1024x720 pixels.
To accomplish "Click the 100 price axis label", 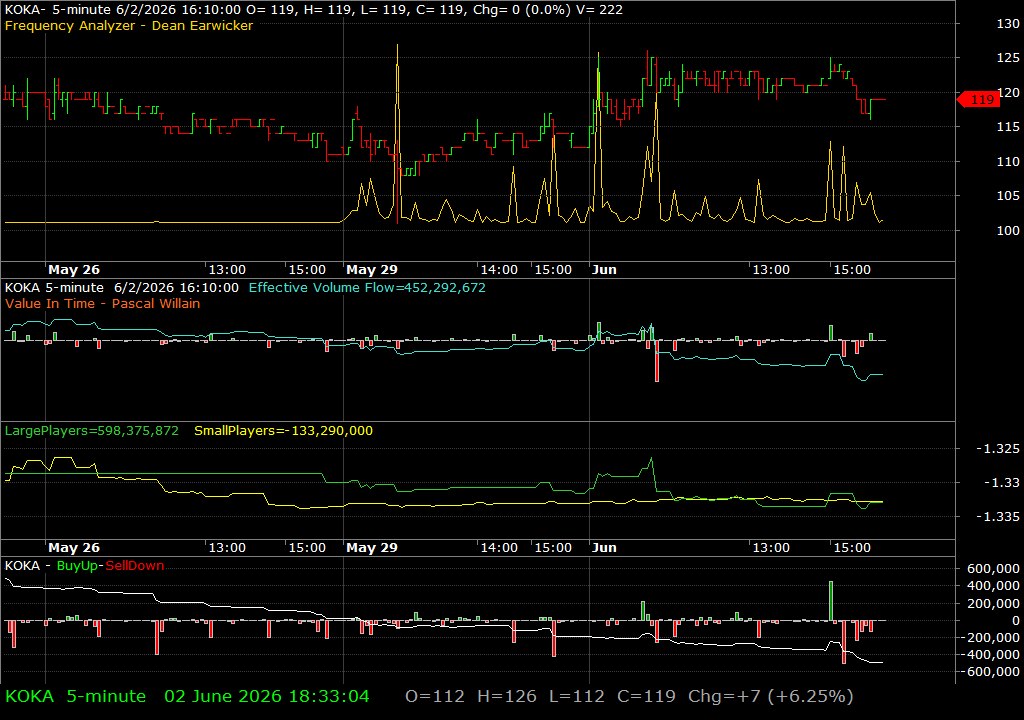I will coord(1008,230).
